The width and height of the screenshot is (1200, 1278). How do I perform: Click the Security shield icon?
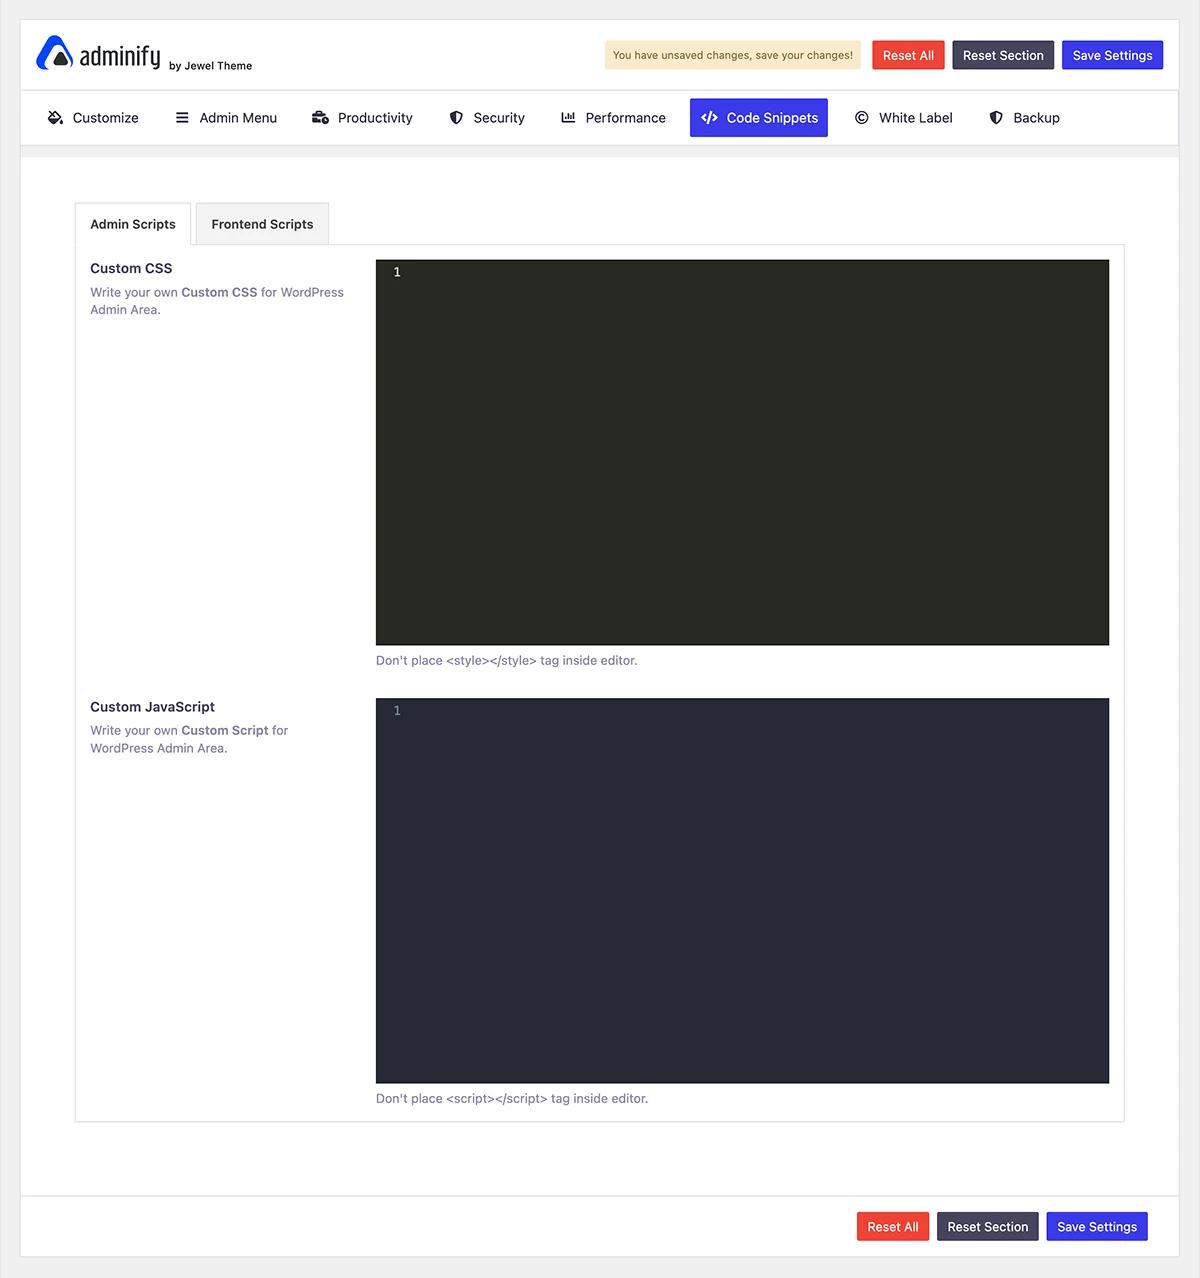456,118
